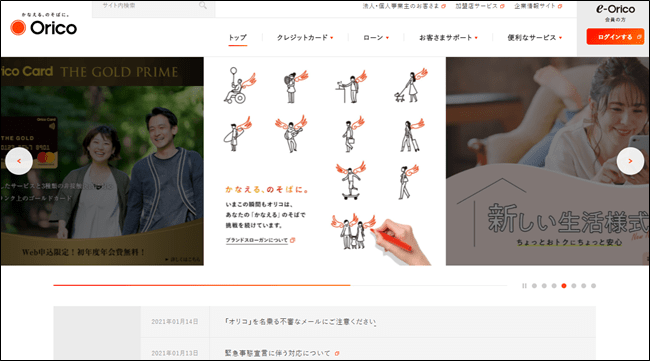This screenshot has width=650, height=361.
Task: Open the Gold Prime card banner
Action: pyautogui.click(x=102, y=161)
